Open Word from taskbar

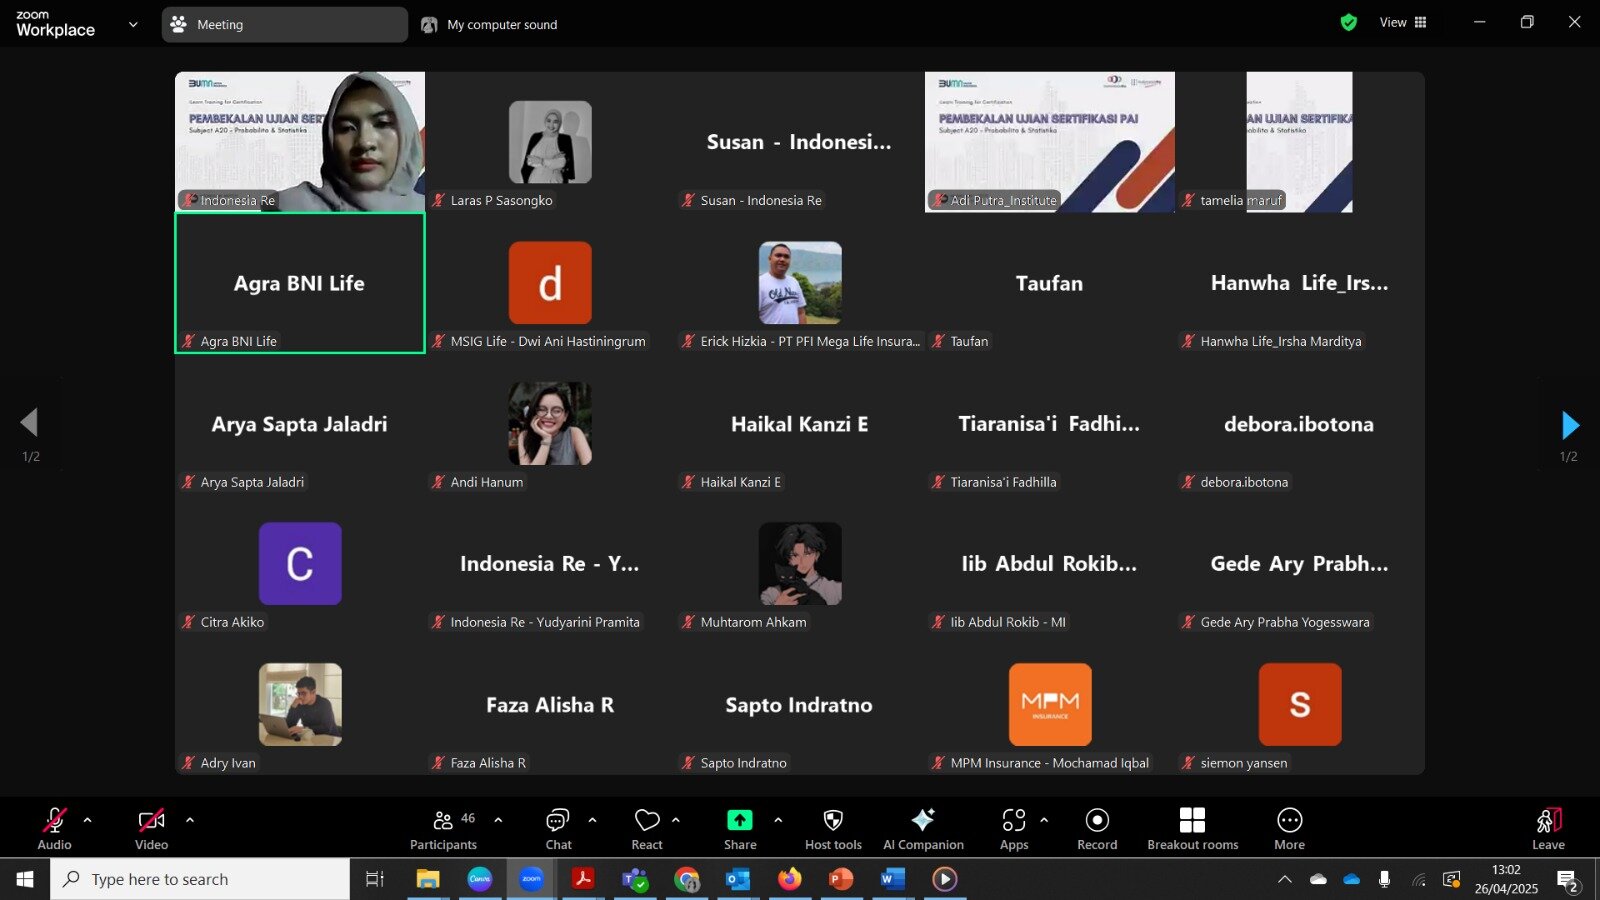click(893, 879)
